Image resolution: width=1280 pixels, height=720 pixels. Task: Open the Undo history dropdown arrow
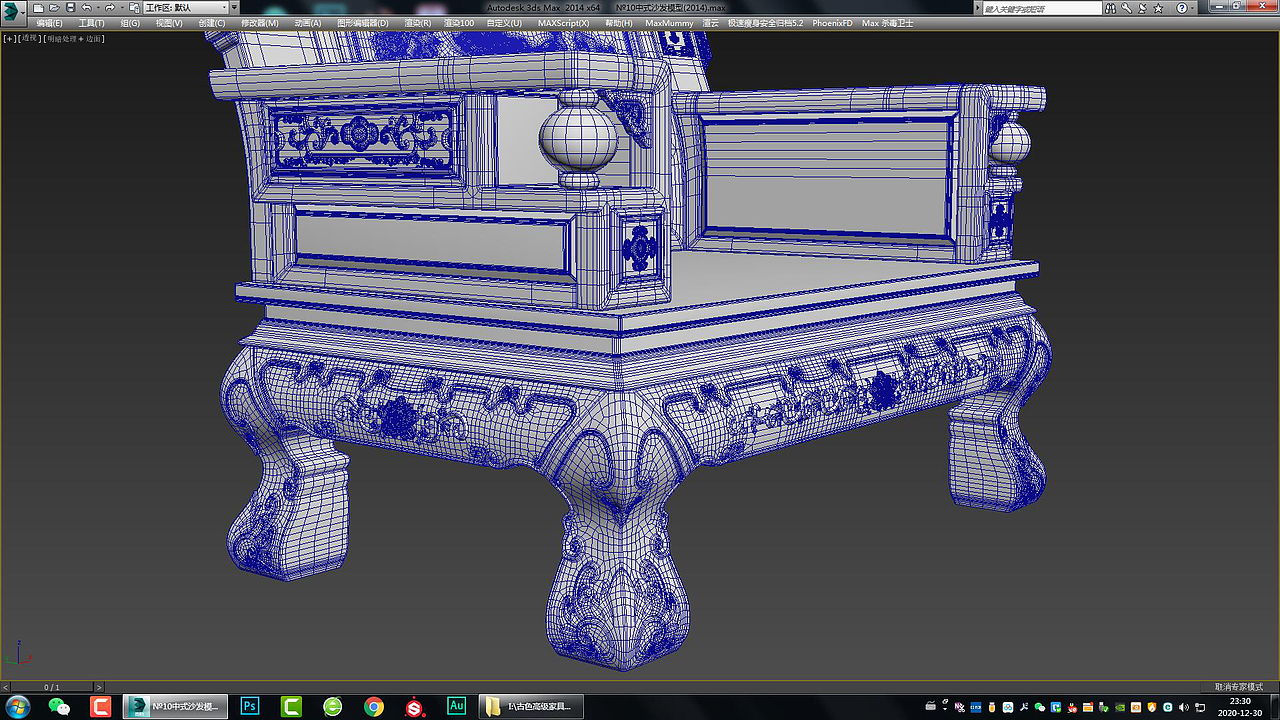point(98,8)
